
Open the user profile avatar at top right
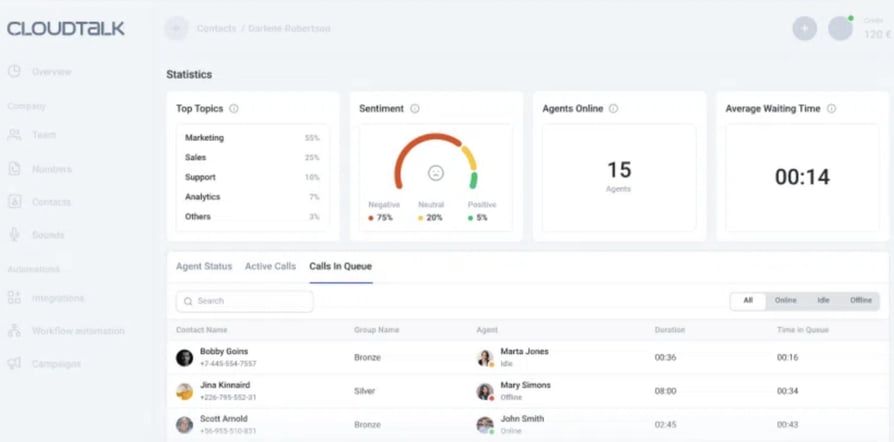pyautogui.click(x=840, y=28)
